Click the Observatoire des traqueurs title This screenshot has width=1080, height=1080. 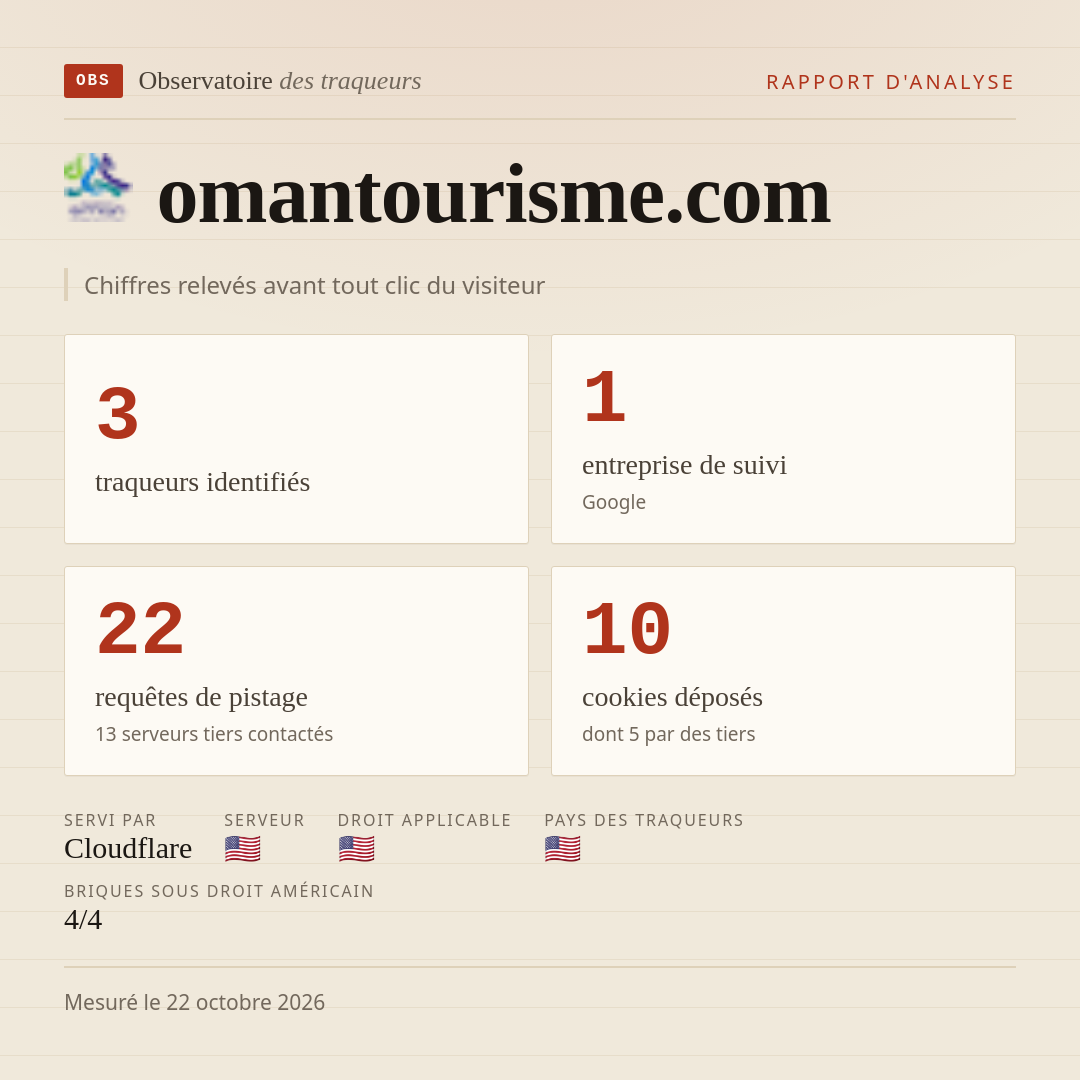280,81
